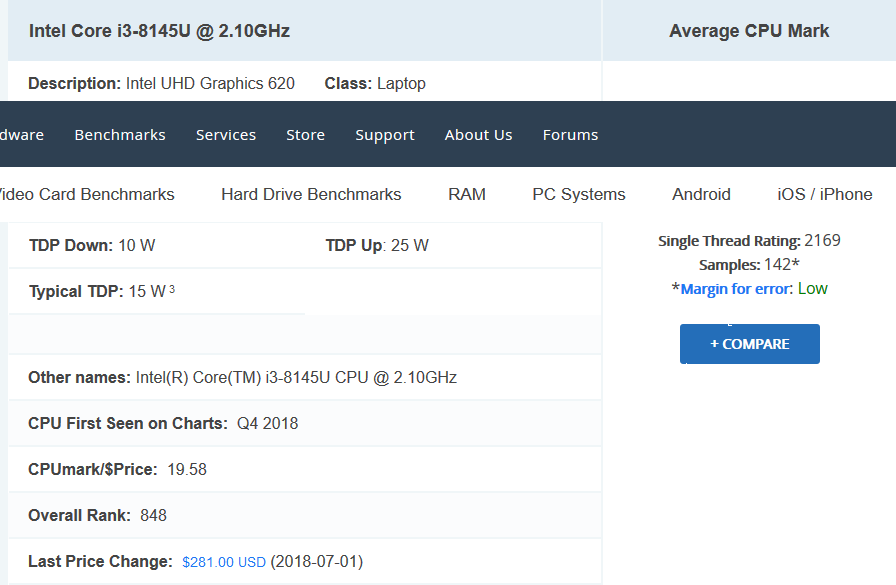Go to the Services menu item
The width and height of the screenshot is (896, 585).
coord(226,135)
